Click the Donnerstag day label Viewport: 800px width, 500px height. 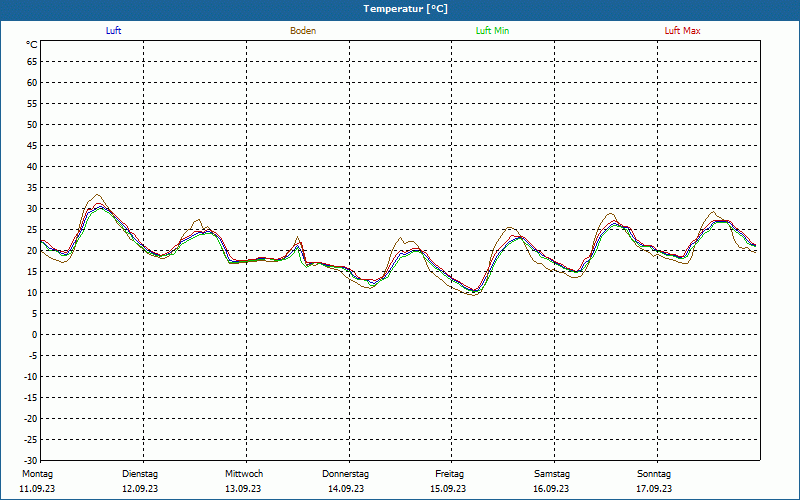[x=345, y=474]
